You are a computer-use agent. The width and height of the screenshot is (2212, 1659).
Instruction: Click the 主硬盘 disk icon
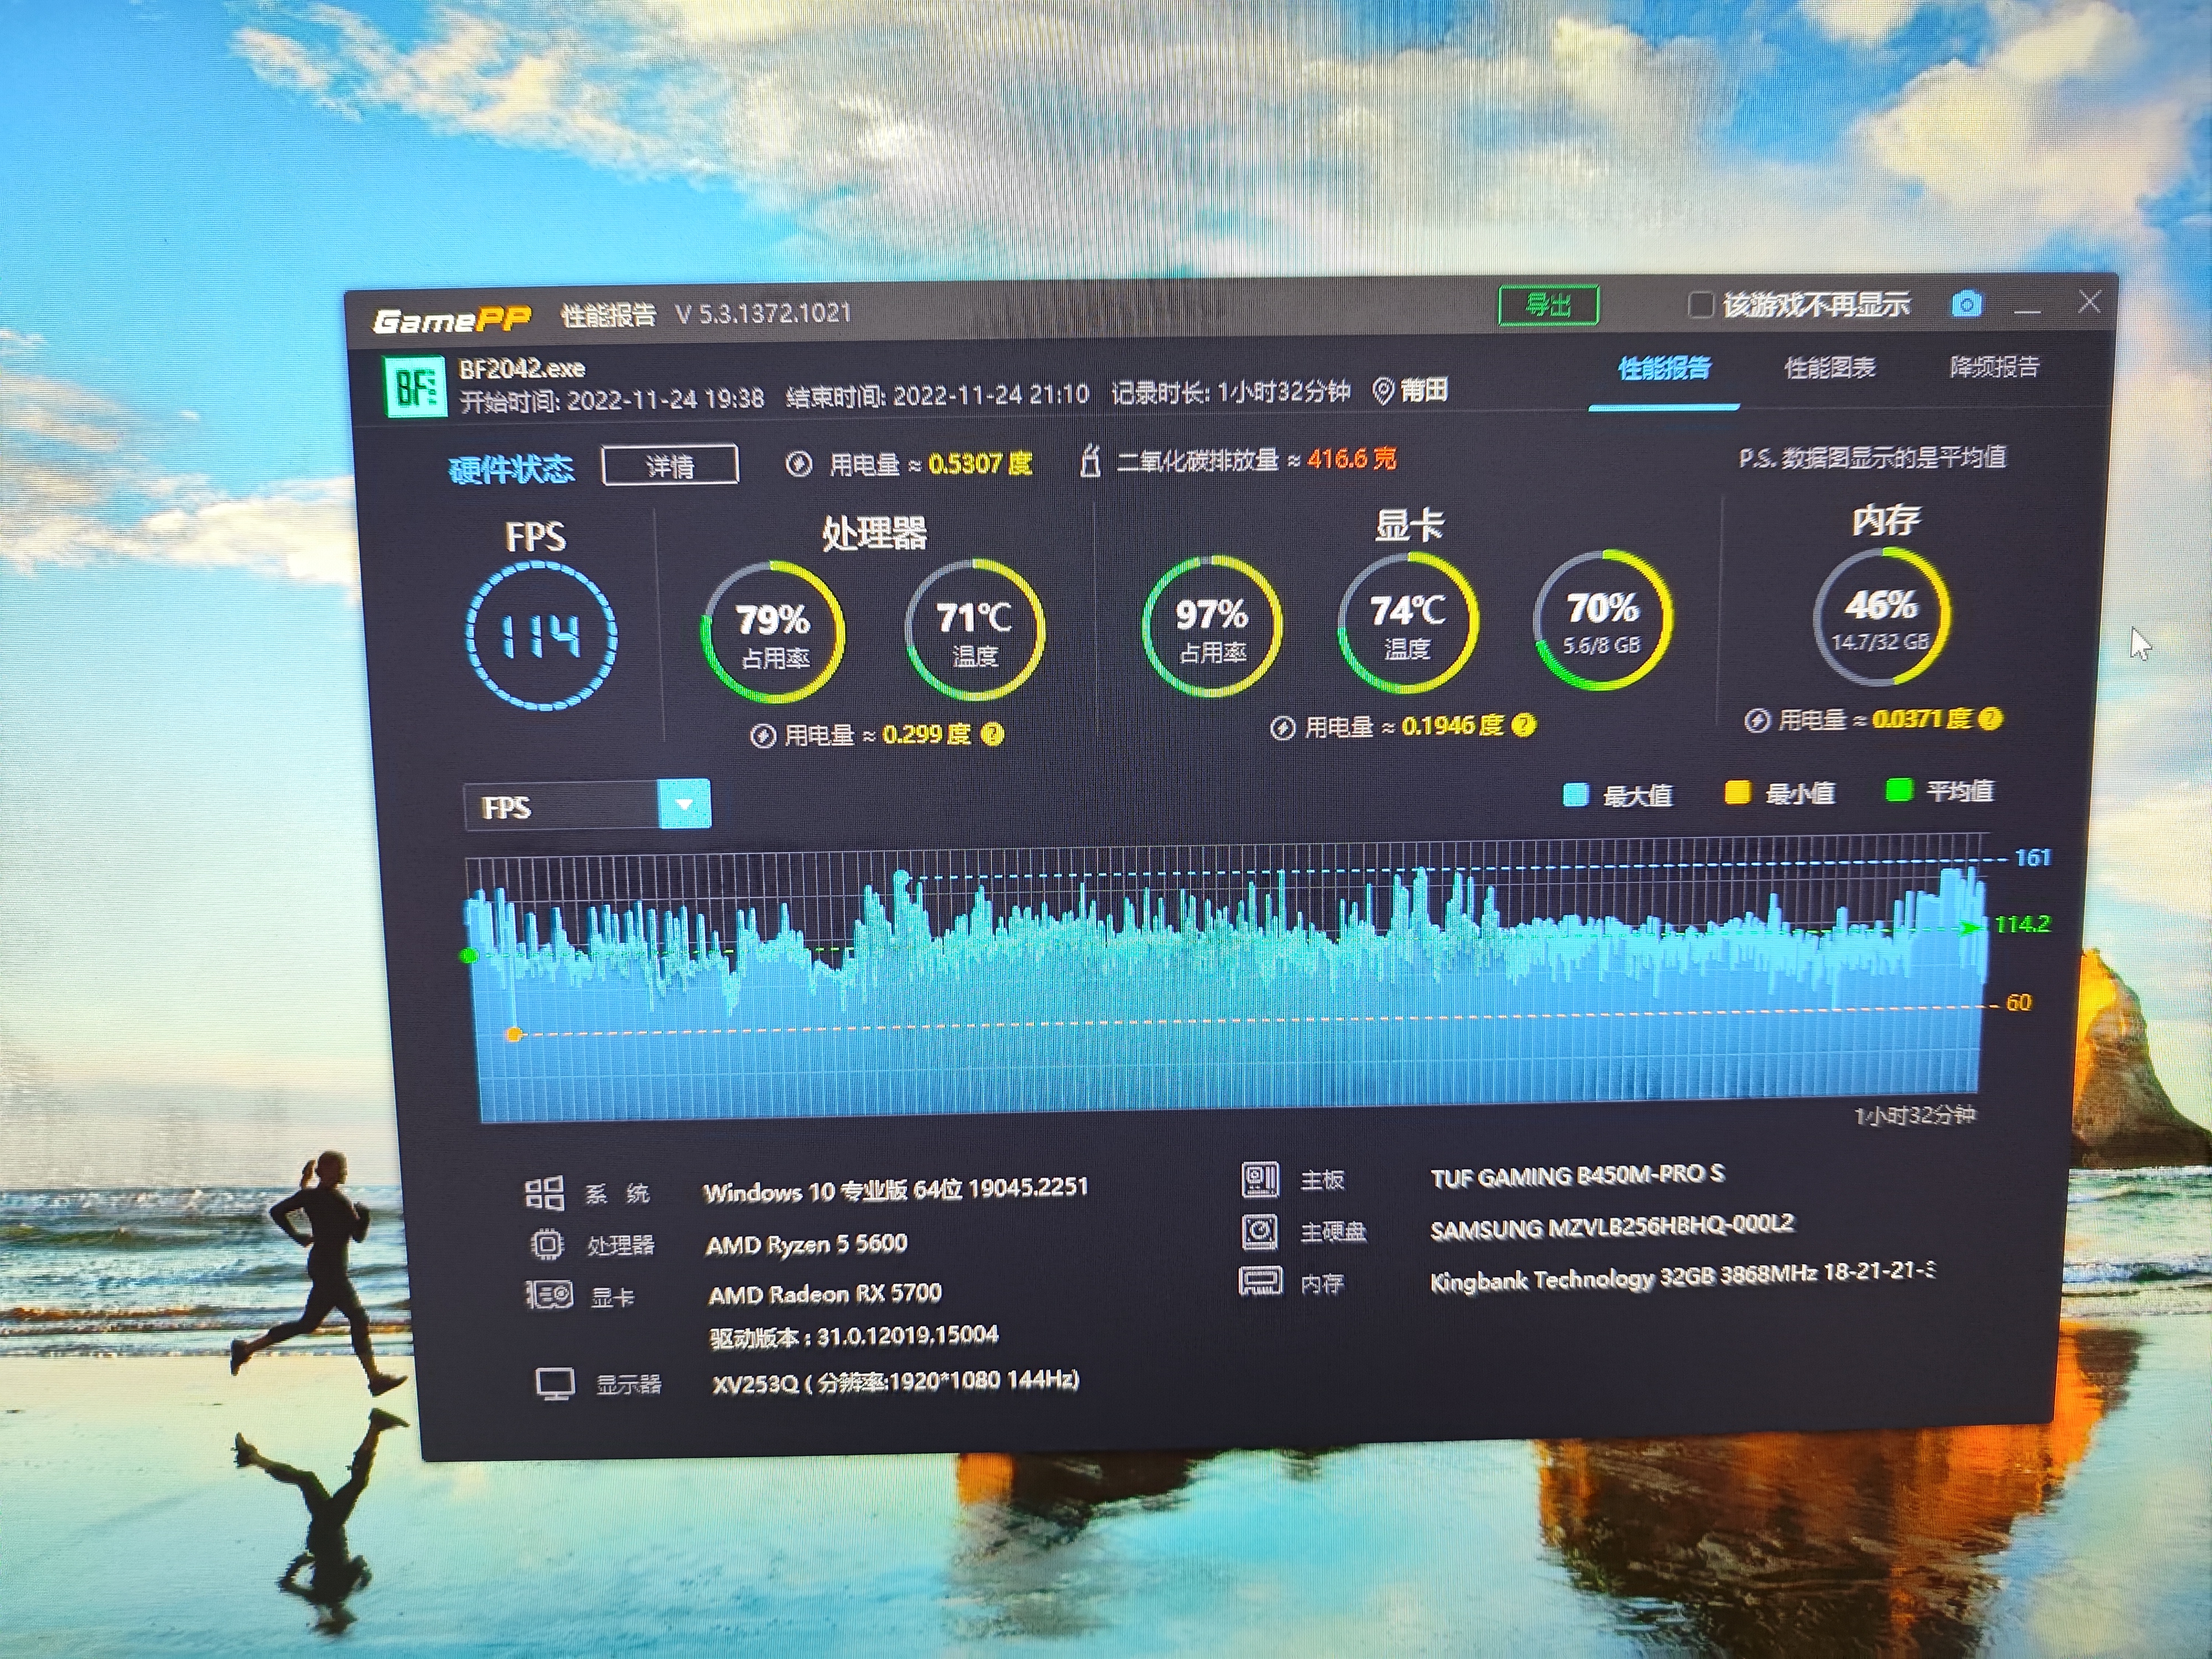click(1260, 1231)
